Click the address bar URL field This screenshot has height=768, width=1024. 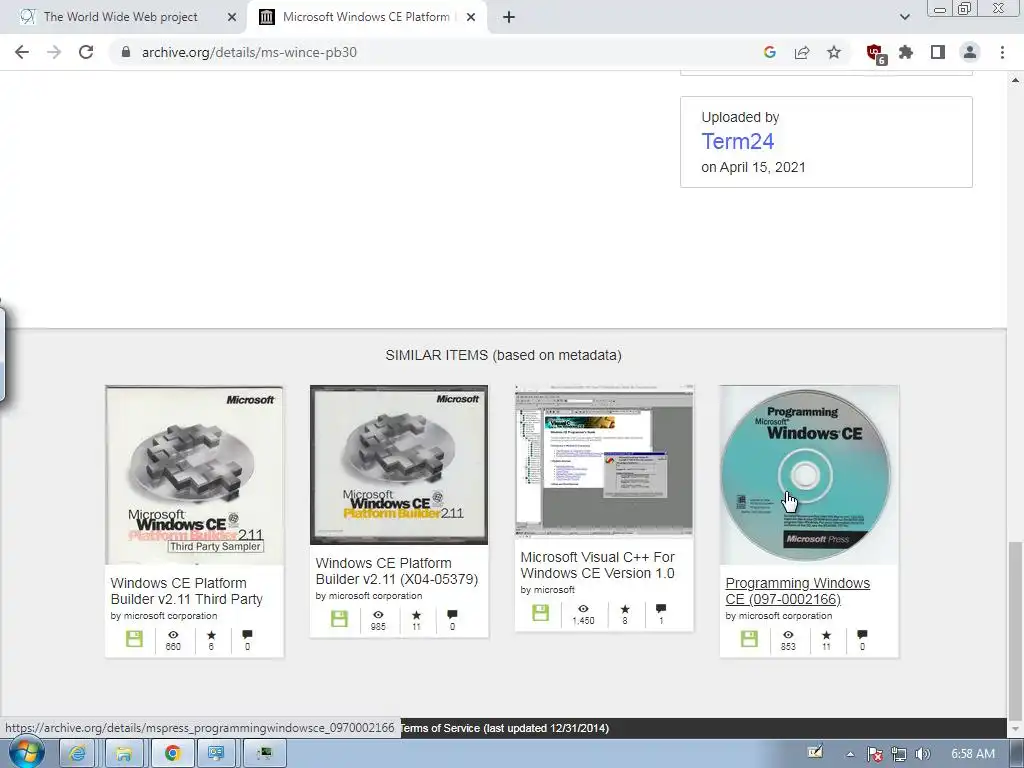(431, 52)
